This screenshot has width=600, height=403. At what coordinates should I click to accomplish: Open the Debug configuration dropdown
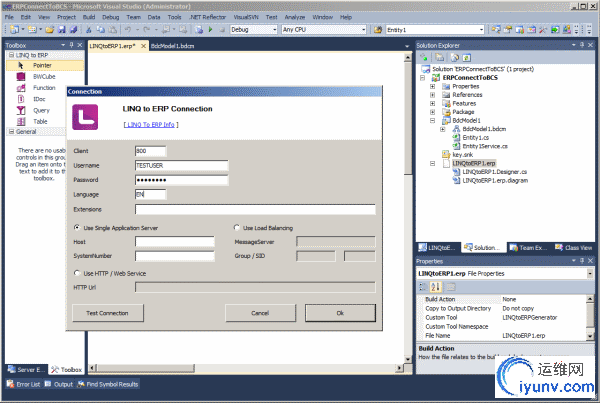[274, 29]
